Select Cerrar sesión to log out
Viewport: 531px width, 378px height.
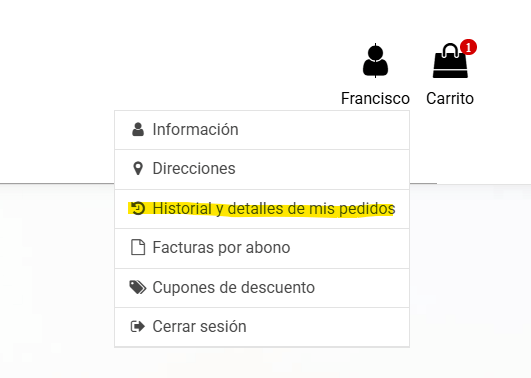click(x=262, y=327)
